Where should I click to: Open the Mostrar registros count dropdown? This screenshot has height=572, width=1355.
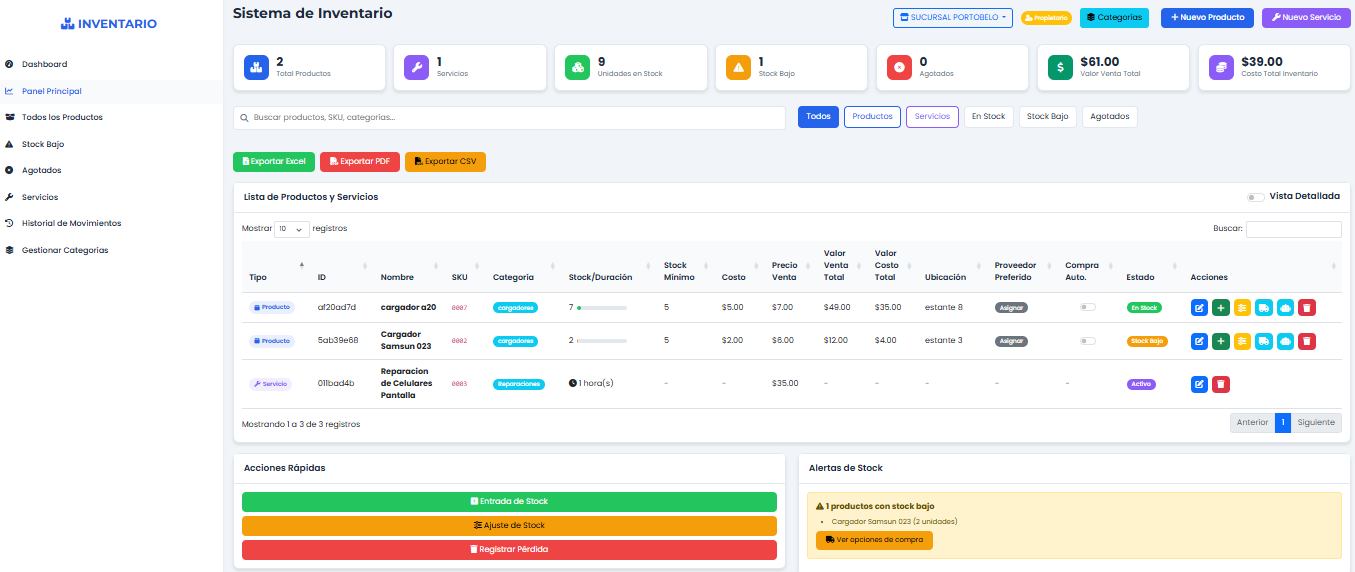click(292, 229)
